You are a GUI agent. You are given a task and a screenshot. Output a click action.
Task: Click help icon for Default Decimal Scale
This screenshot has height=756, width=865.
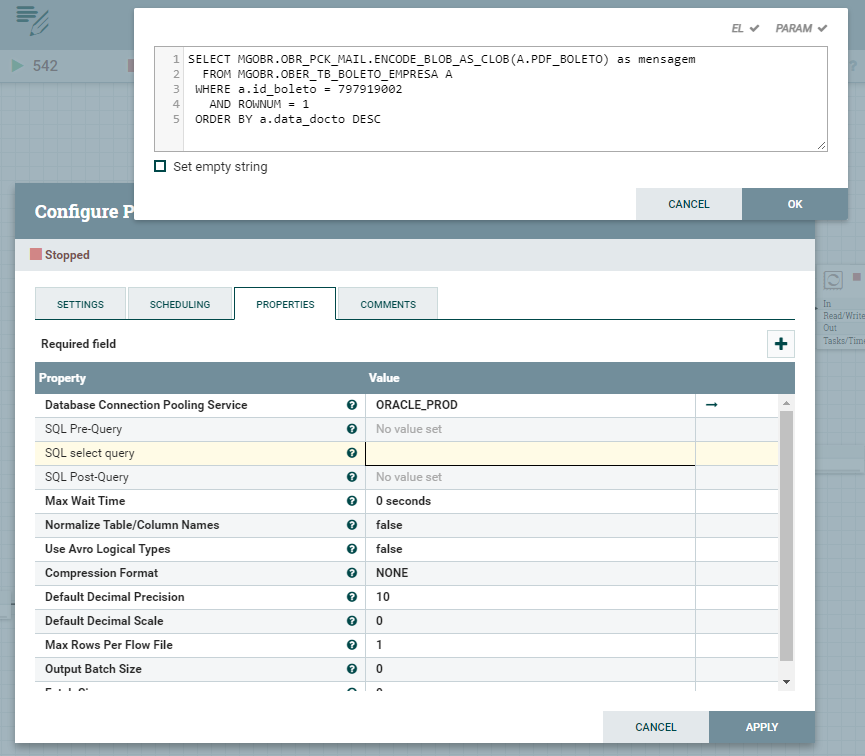(351, 621)
